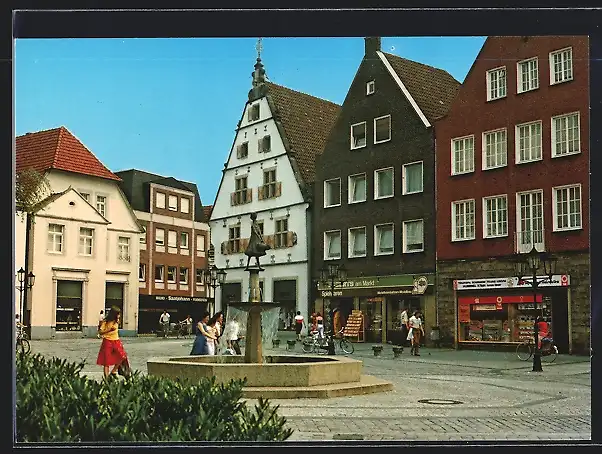This screenshot has width=602, height=454.
Task: Click the pedestrian walking by the green shopfront
Action: pos(414,332)
